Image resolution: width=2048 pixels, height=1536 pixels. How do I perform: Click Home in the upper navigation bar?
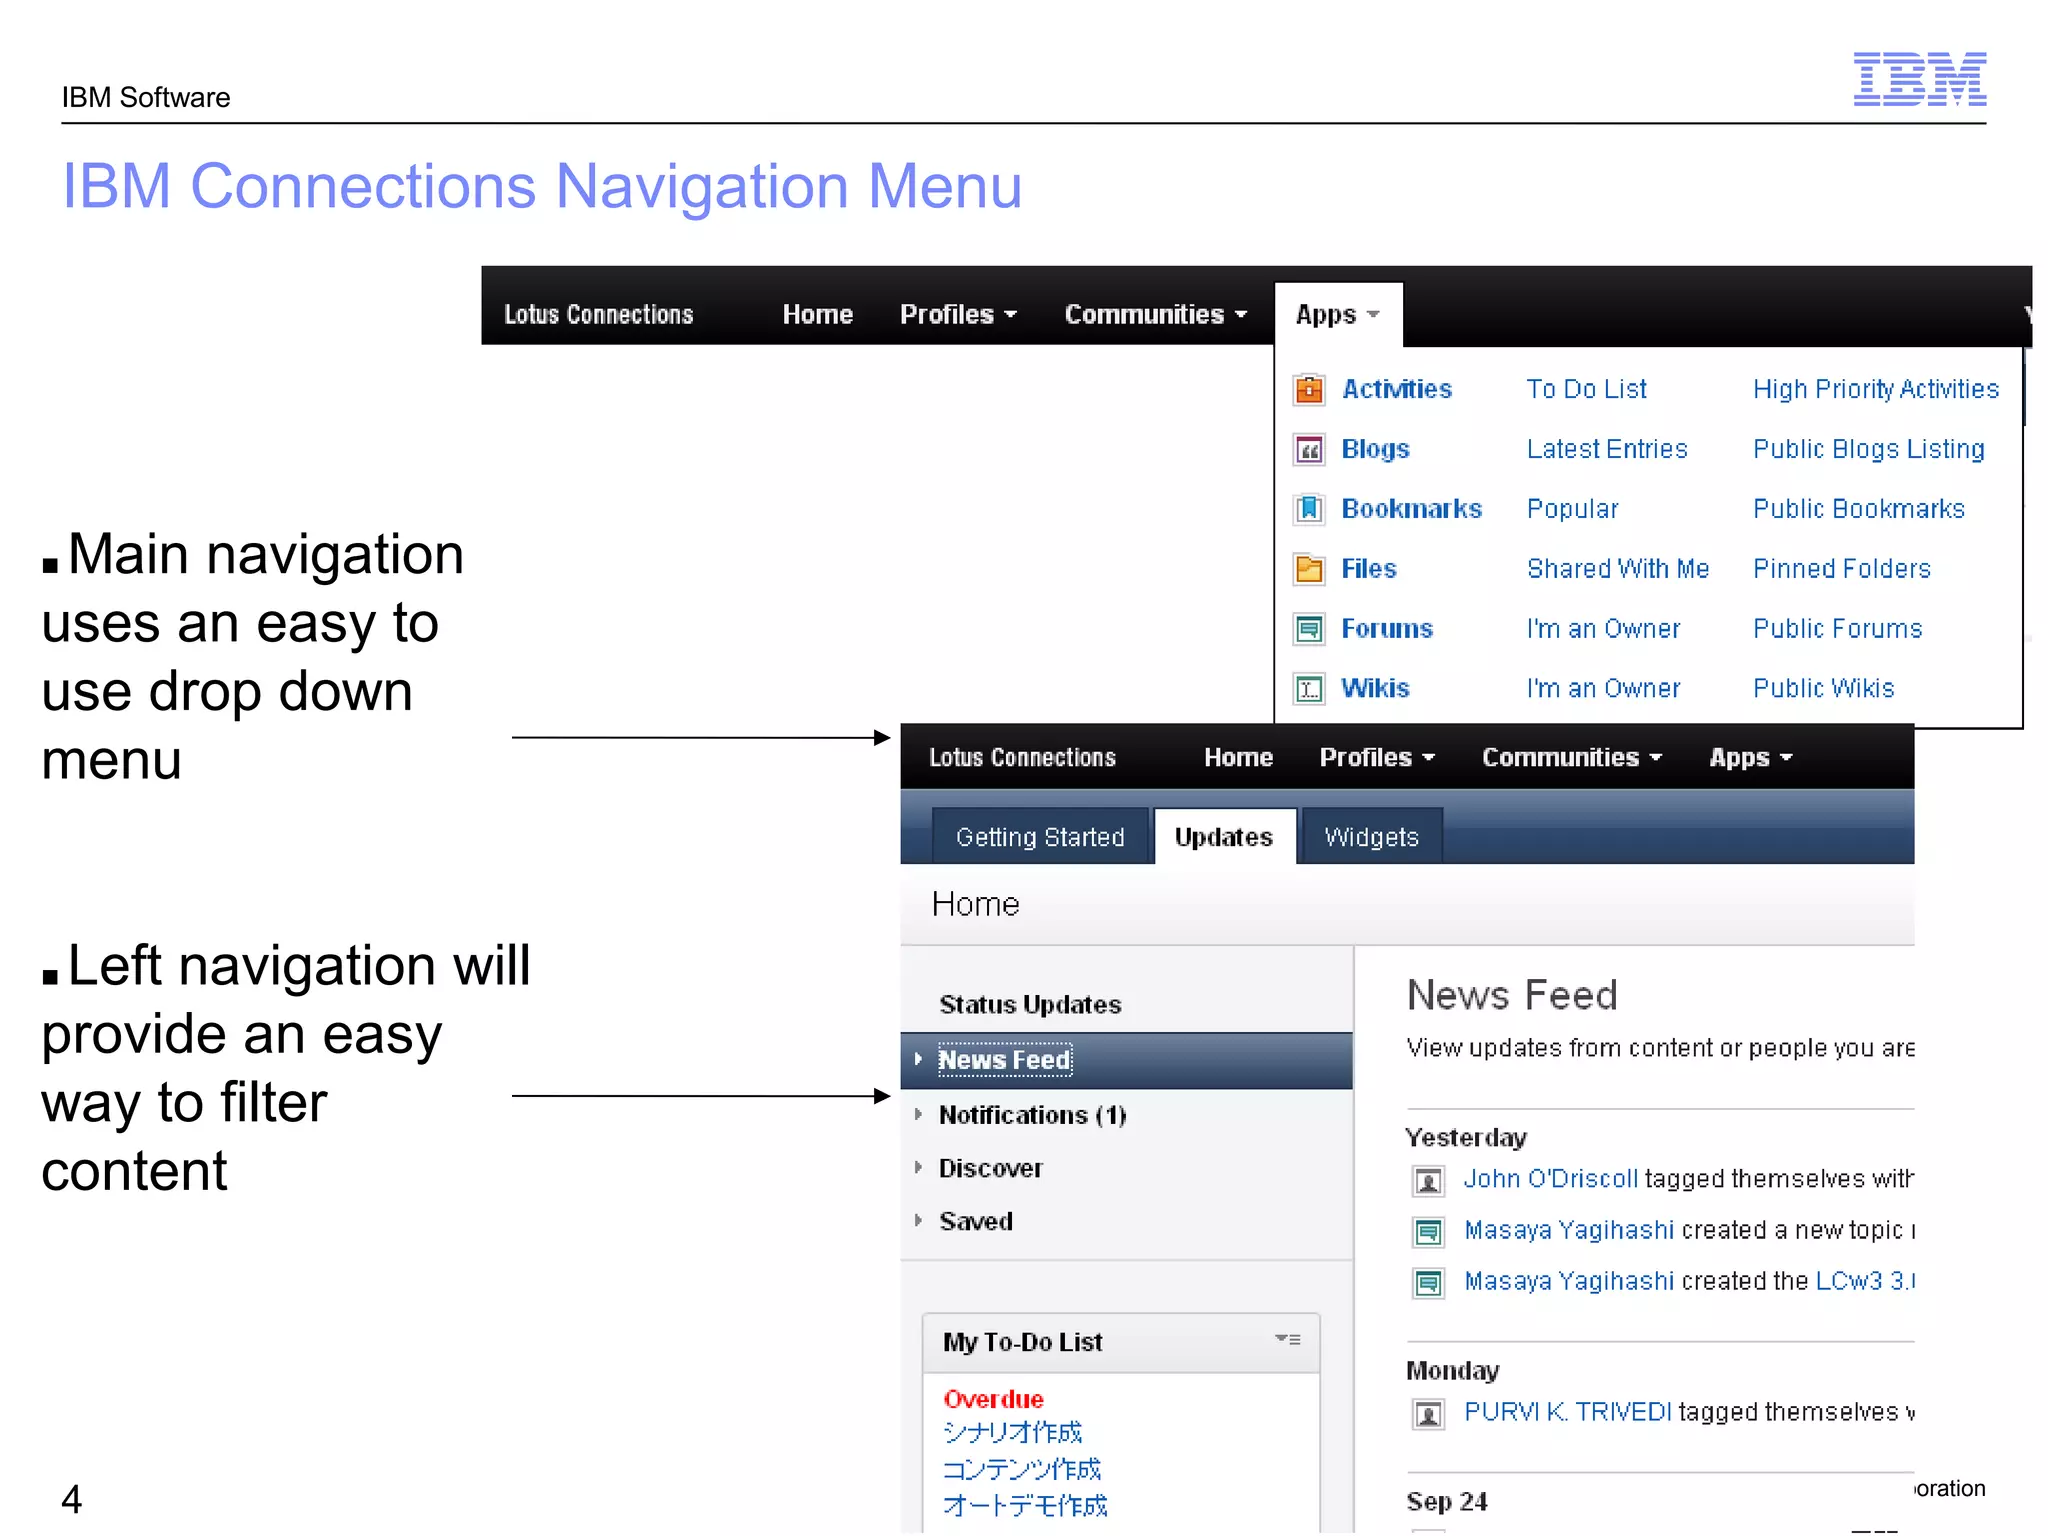[817, 315]
